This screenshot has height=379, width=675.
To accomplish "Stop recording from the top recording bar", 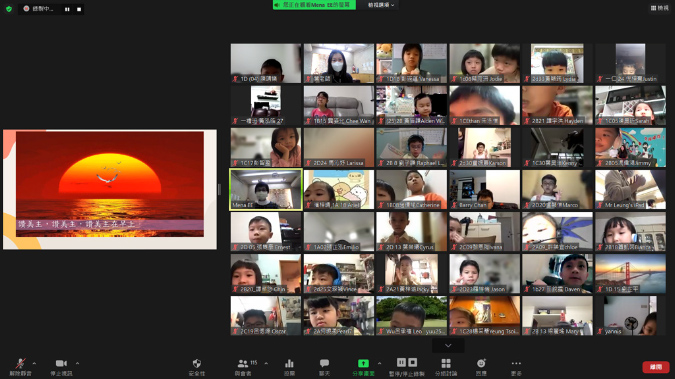I will (x=79, y=9).
